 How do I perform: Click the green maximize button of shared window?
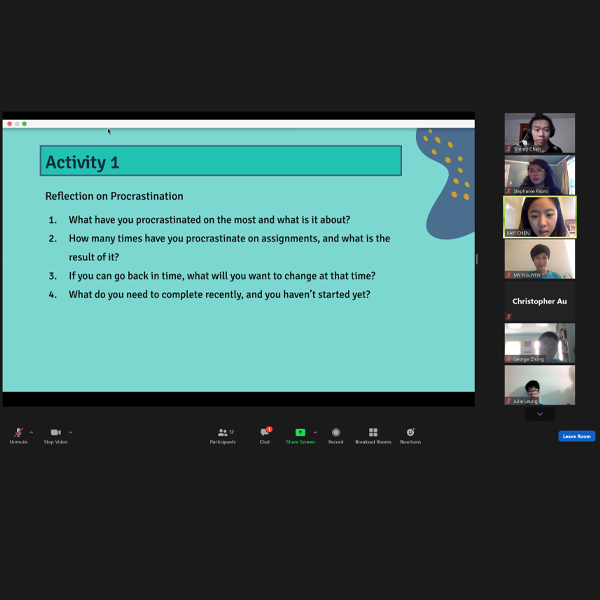[x=24, y=124]
